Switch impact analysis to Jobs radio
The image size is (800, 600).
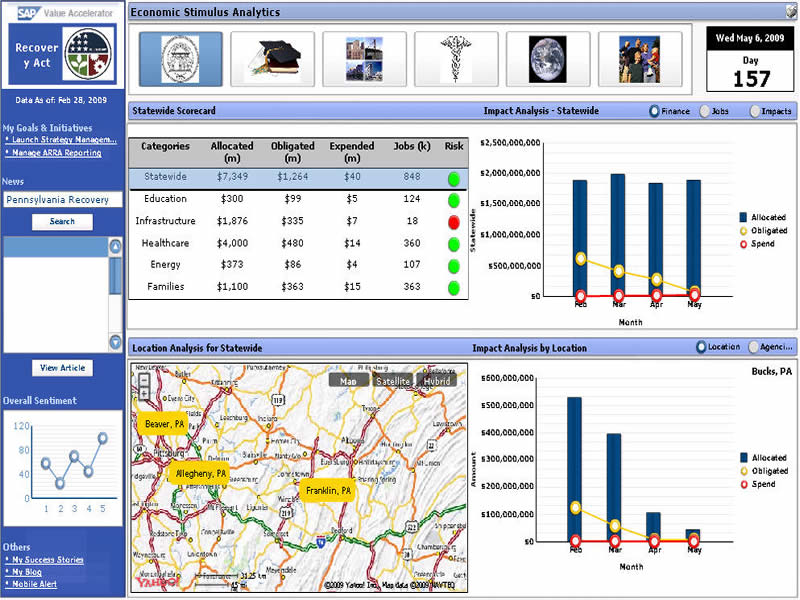point(705,111)
